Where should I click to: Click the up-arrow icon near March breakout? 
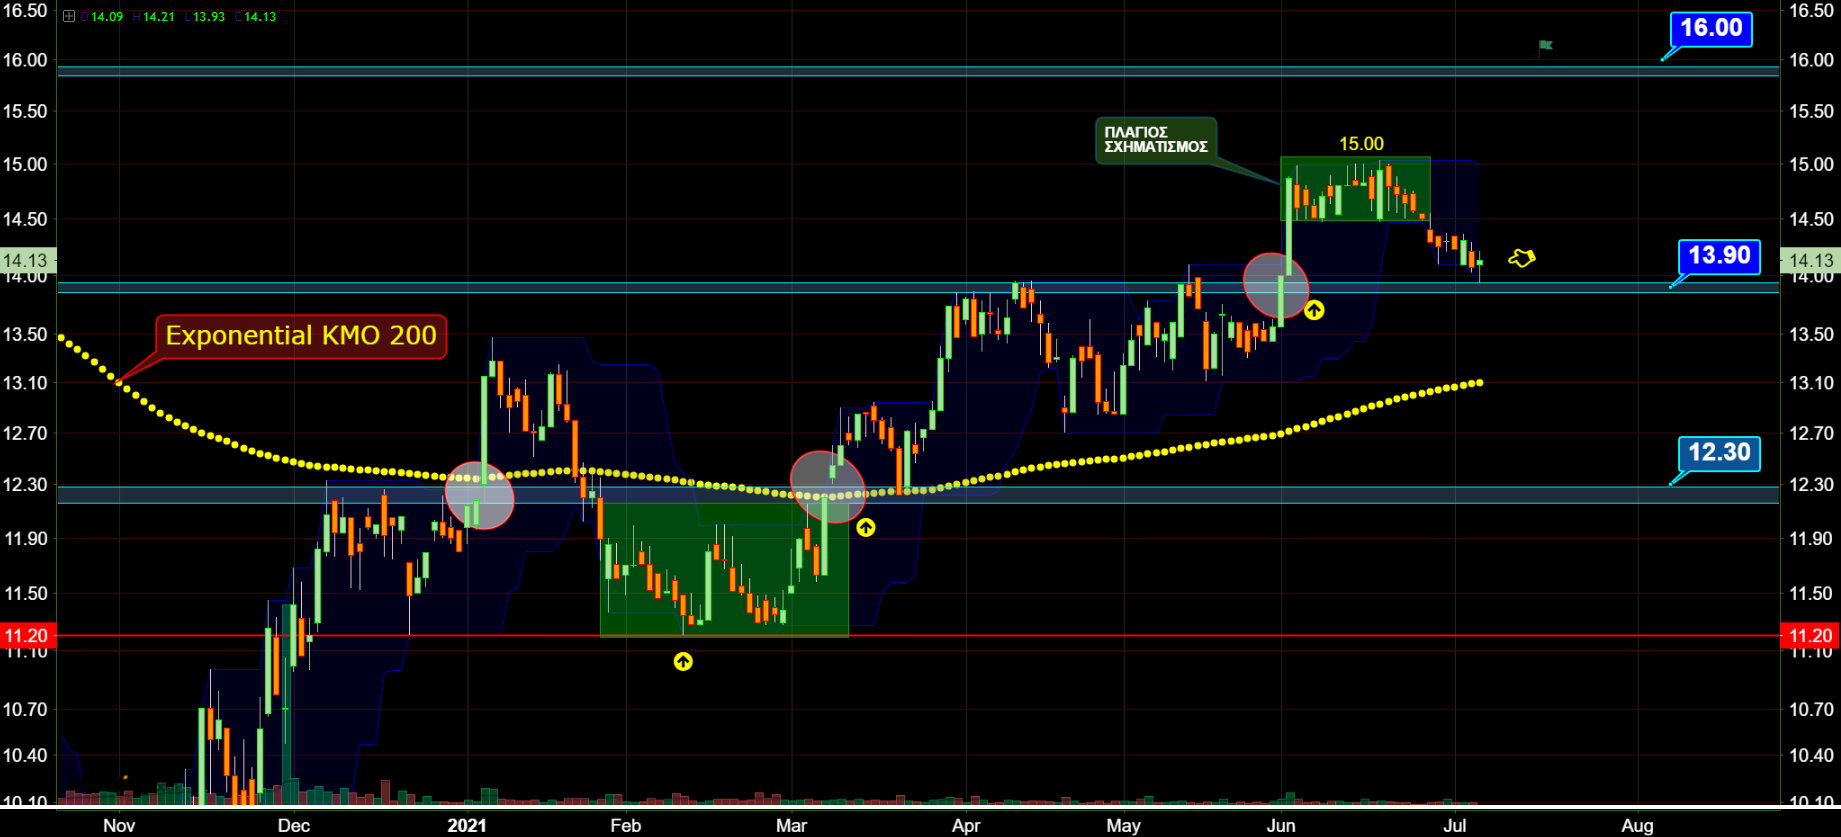[x=866, y=527]
